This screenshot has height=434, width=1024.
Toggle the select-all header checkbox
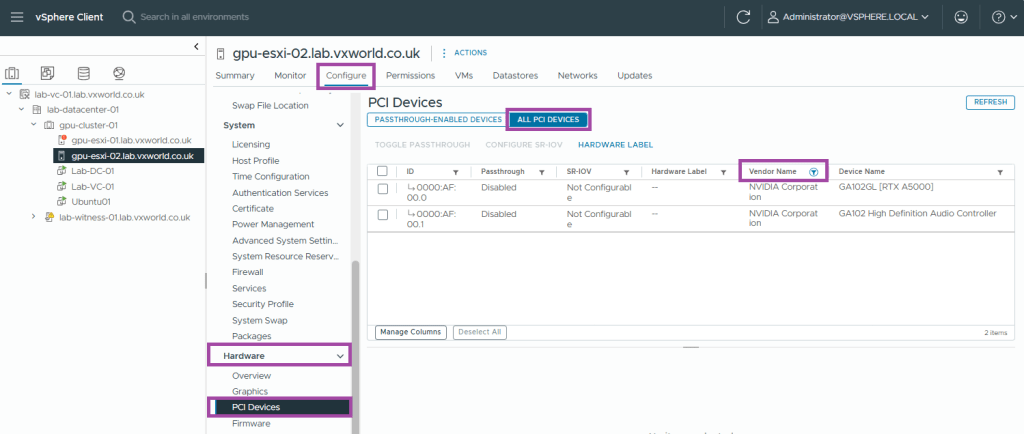[382, 171]
